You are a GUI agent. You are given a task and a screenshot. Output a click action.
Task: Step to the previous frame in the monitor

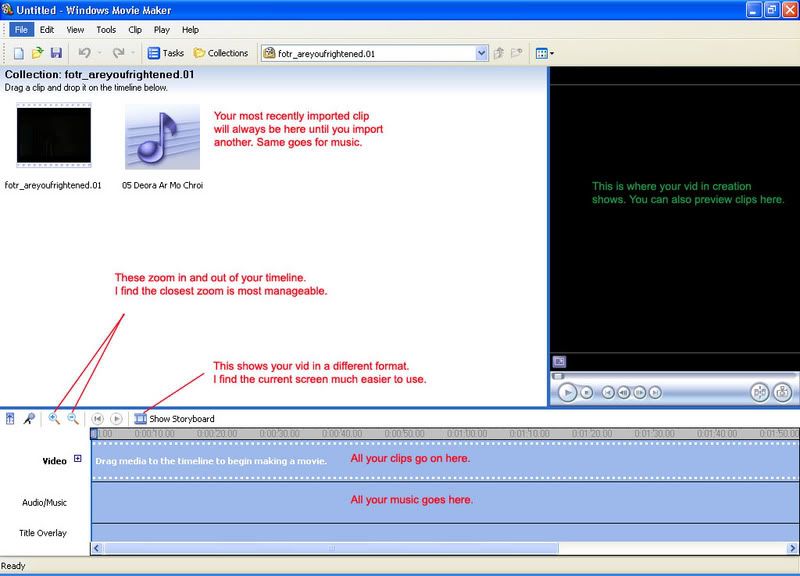[x=623, y=392]
